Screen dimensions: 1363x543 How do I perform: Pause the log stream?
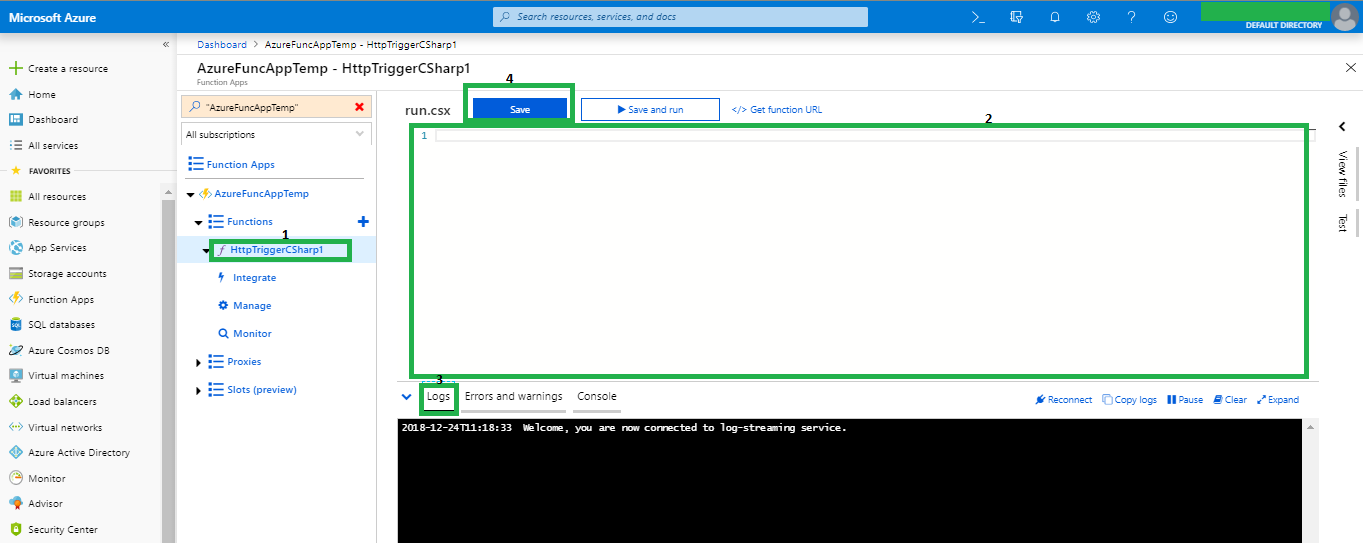[1185, 400]
